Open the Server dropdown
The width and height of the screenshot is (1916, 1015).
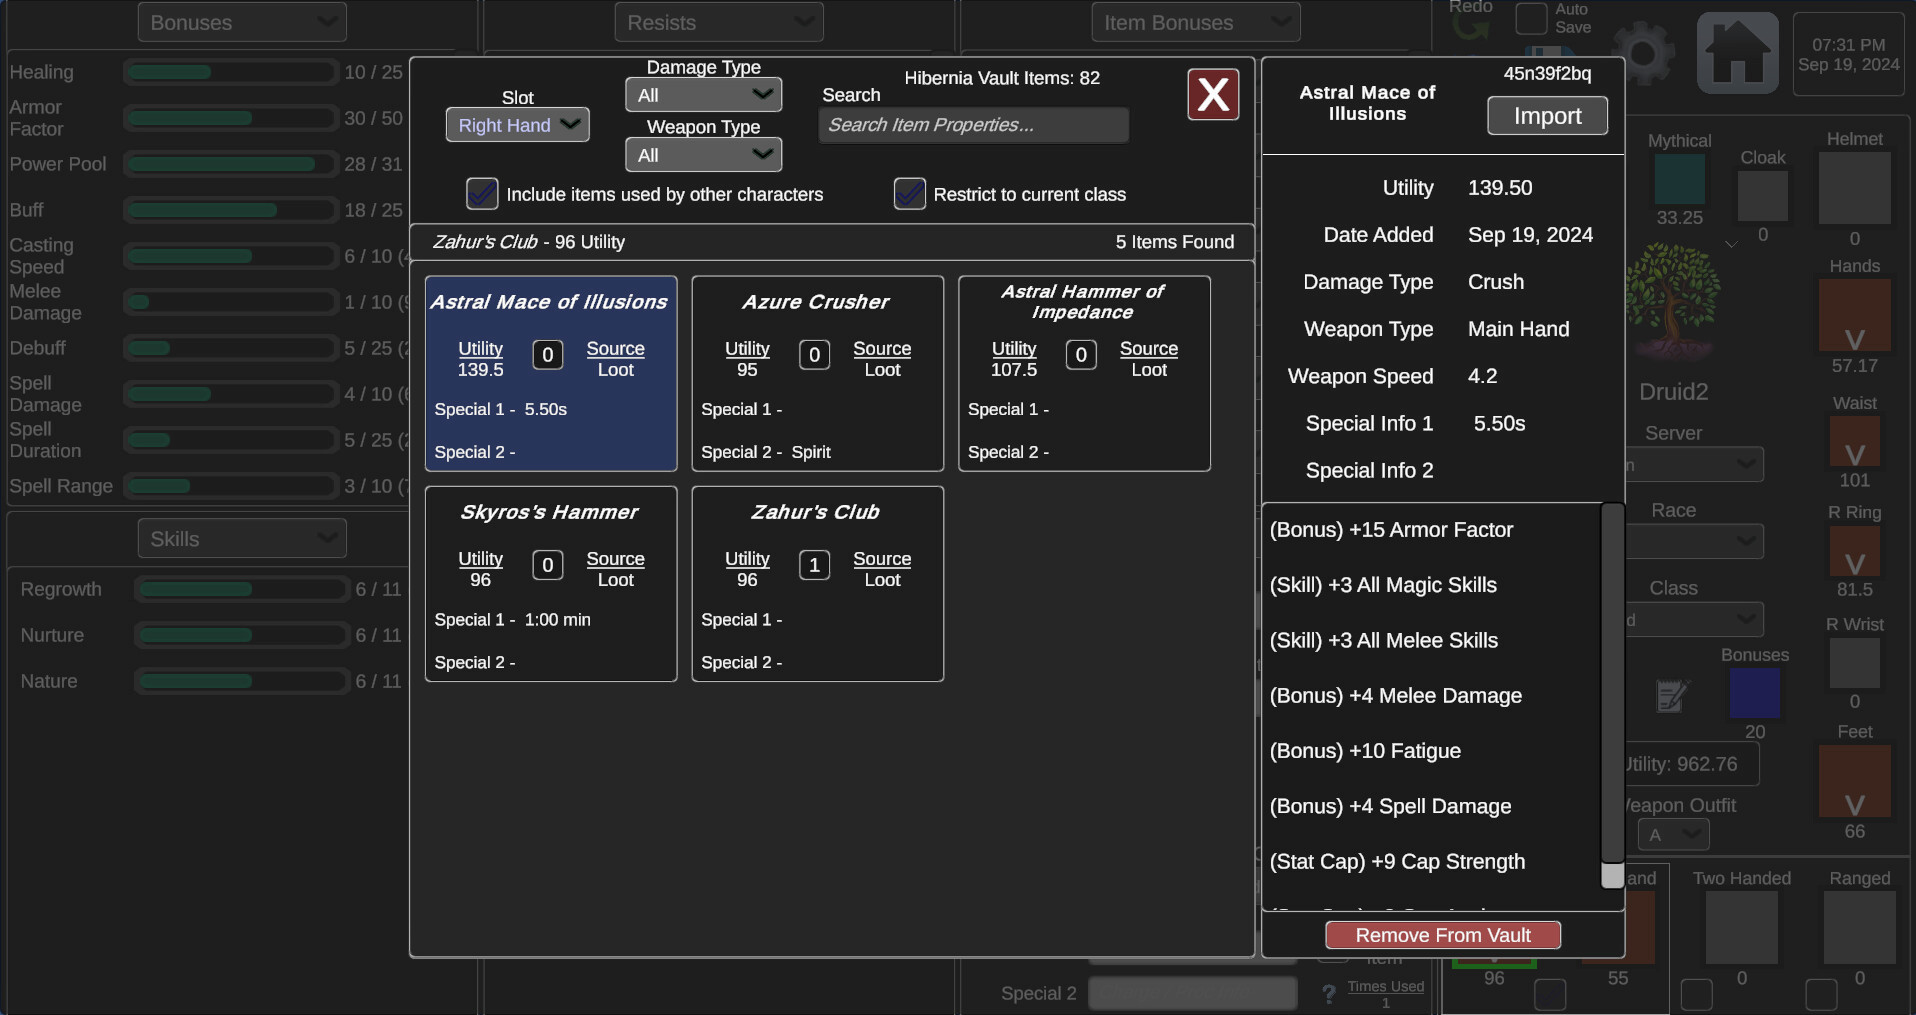pyautogui.click(x=1694, y=464)
